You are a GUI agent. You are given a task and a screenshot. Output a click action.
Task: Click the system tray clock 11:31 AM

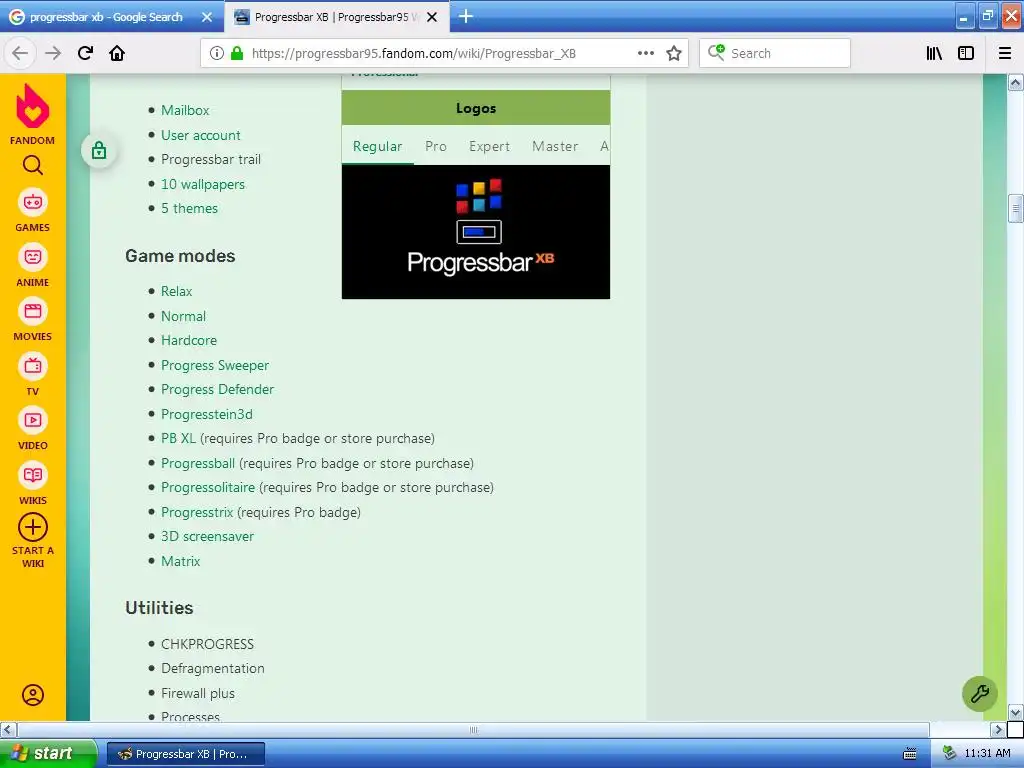coord(987,753)
